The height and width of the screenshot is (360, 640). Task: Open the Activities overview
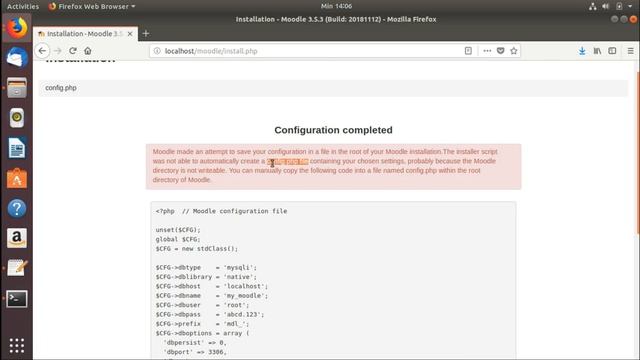coord(23,6)
